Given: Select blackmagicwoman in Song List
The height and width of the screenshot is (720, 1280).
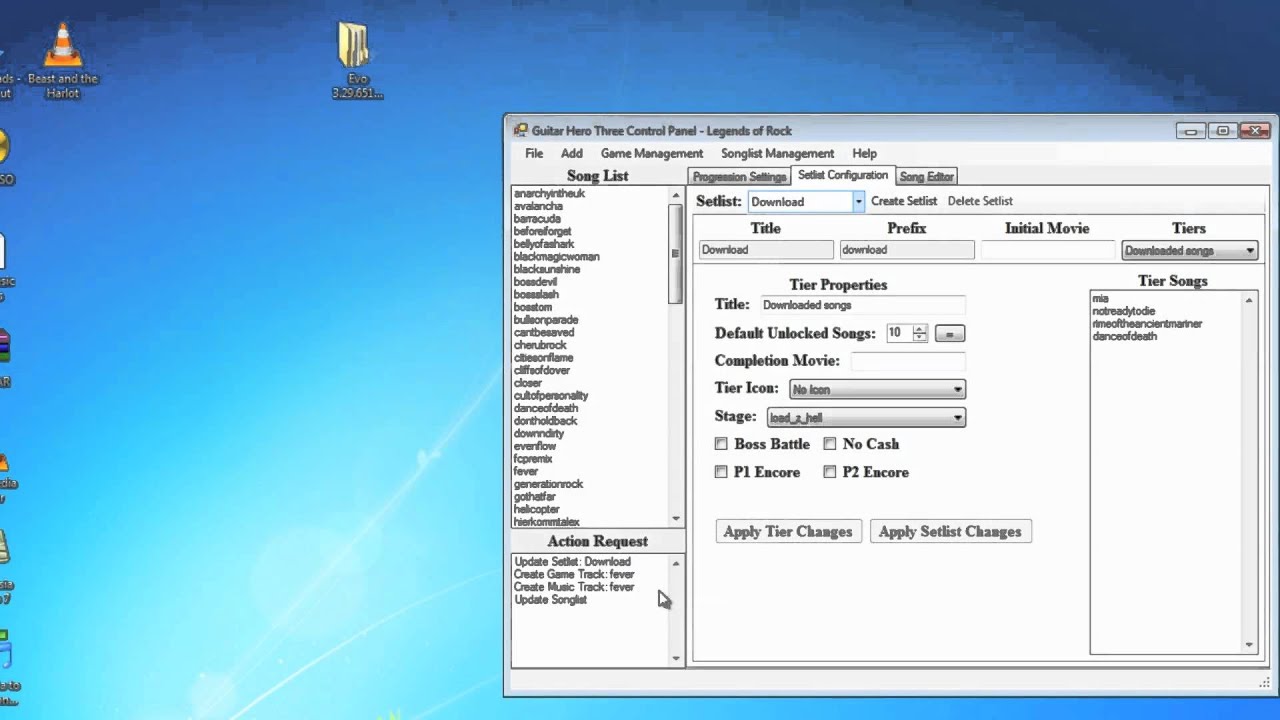Looking at the screenshot, I should coord(556,256).
